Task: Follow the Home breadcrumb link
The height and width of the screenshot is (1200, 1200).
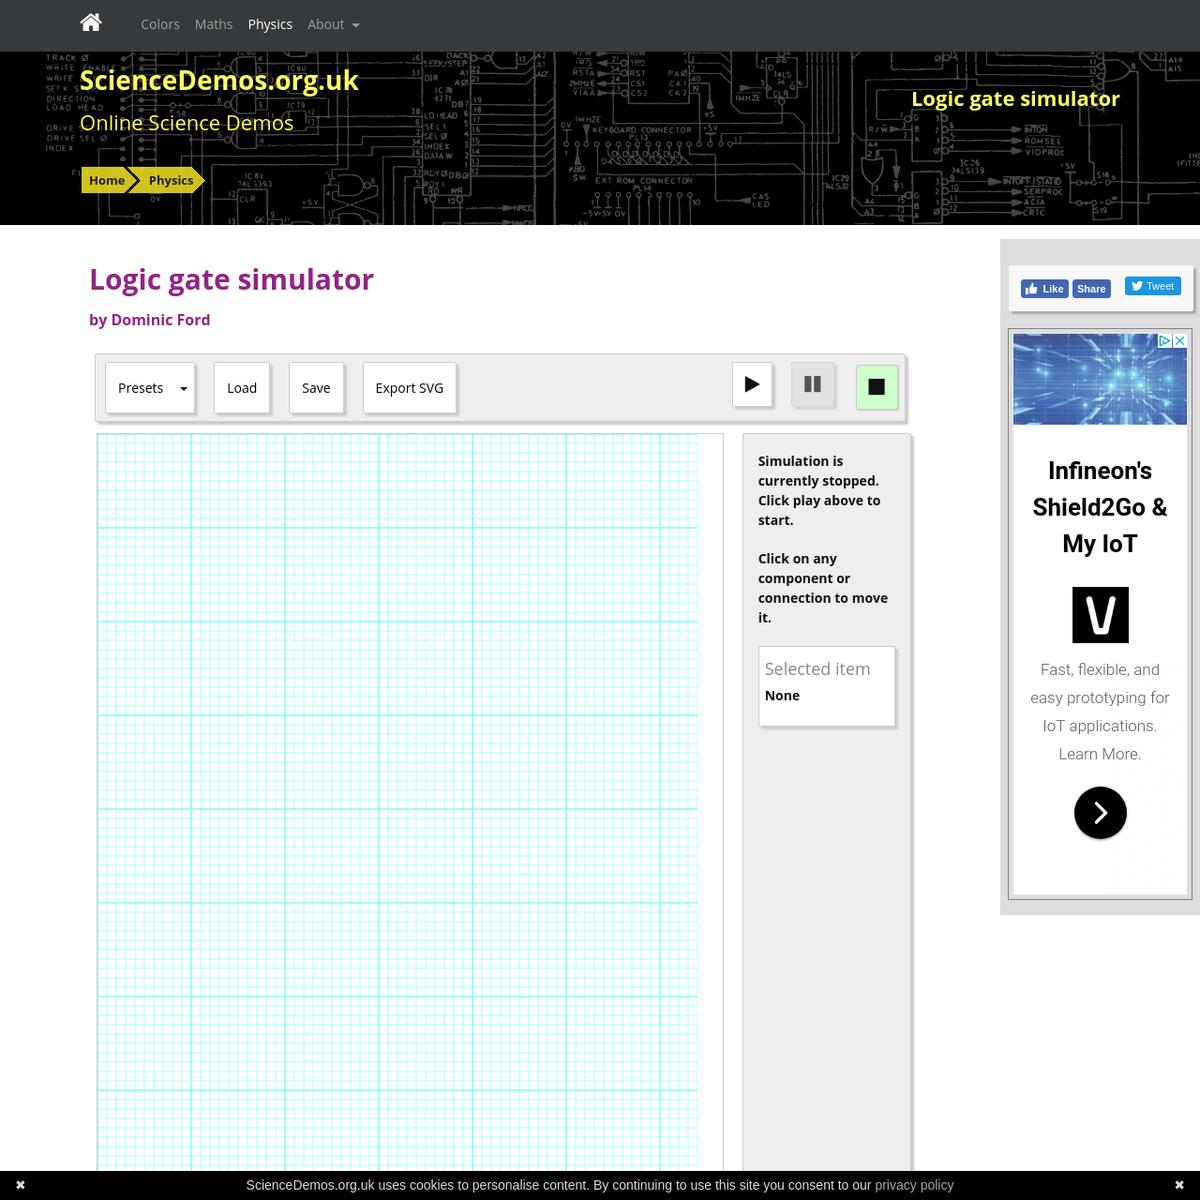Action: point(106,180)
